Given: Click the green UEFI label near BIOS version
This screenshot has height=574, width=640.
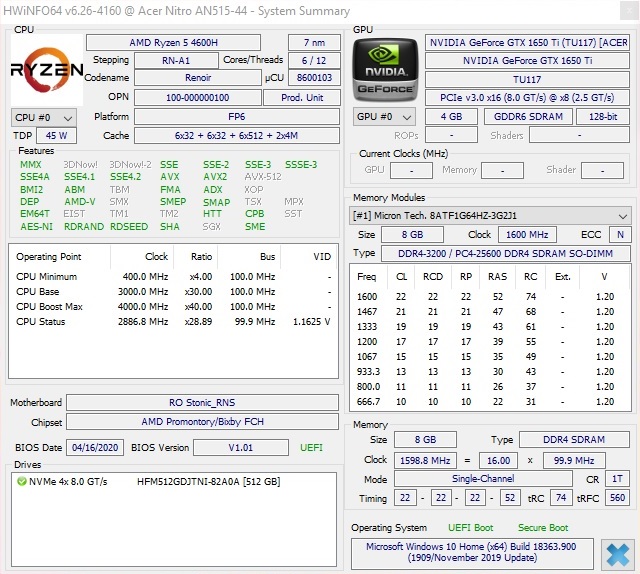Looking at the screenshot, I should (311, 447).
